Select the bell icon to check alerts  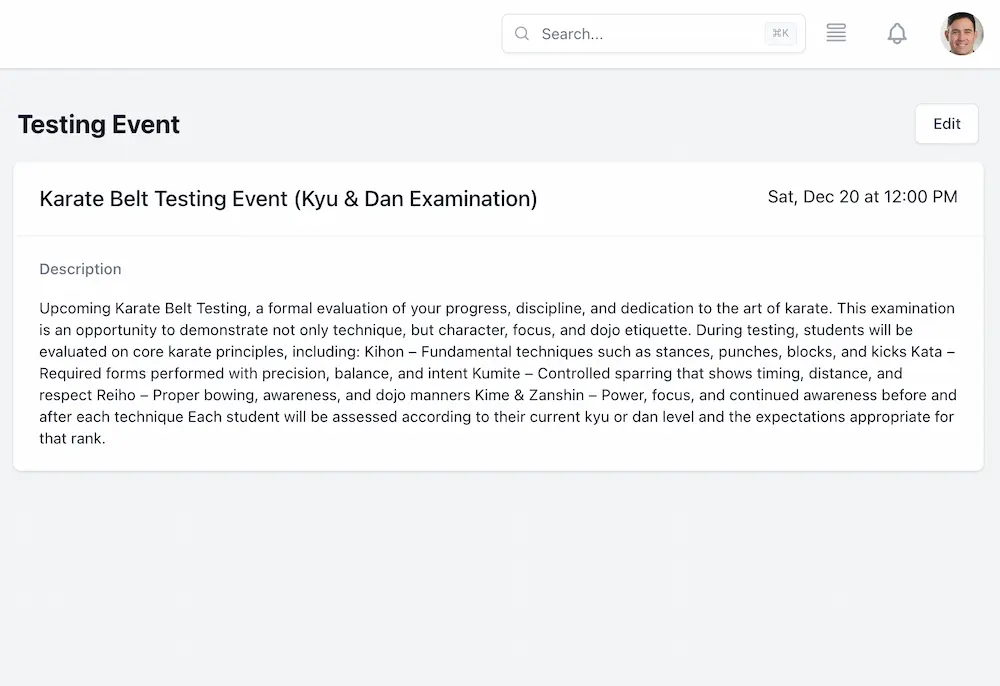pos(897,33)
